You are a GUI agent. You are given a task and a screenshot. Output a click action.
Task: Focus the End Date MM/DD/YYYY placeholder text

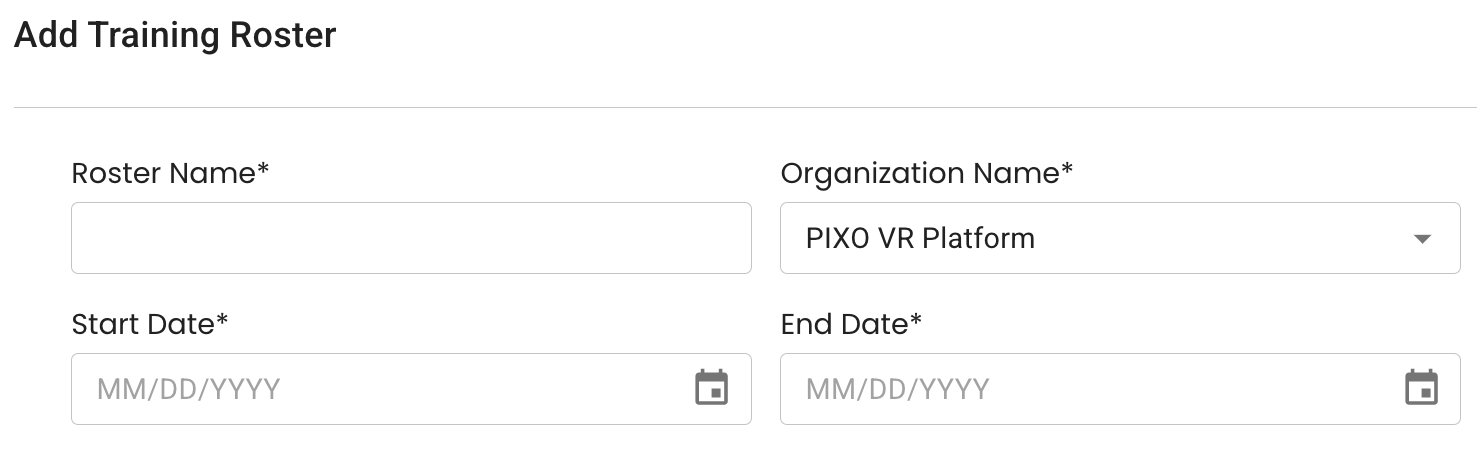tap(898, 389)
